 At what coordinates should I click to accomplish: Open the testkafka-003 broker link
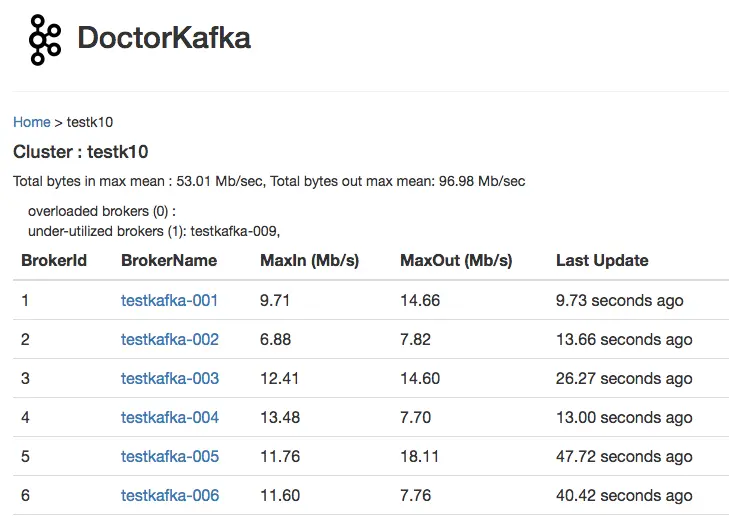[x=169, y=378]
